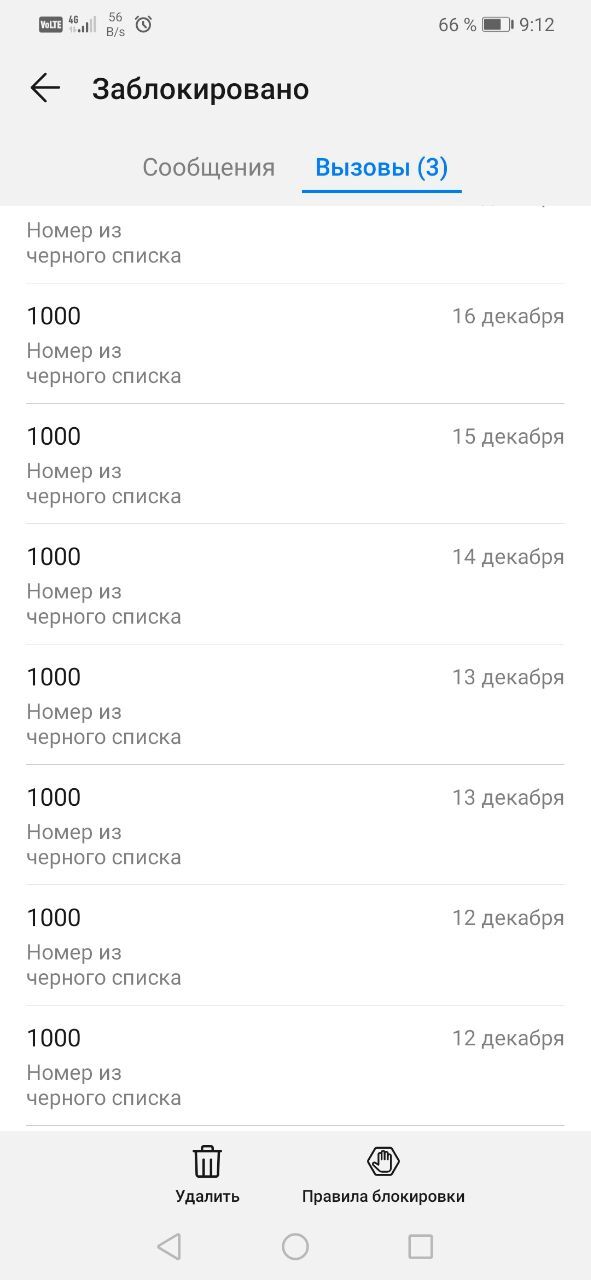Tap the Правила блокировки label

382,1195
